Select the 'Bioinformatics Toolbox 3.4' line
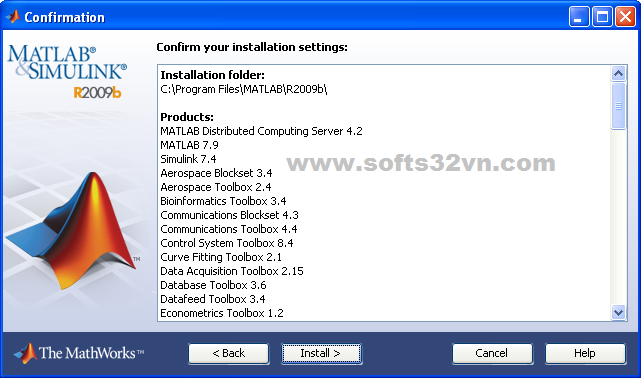Screen dimensions: 641x378 click(x=223, y=201)
